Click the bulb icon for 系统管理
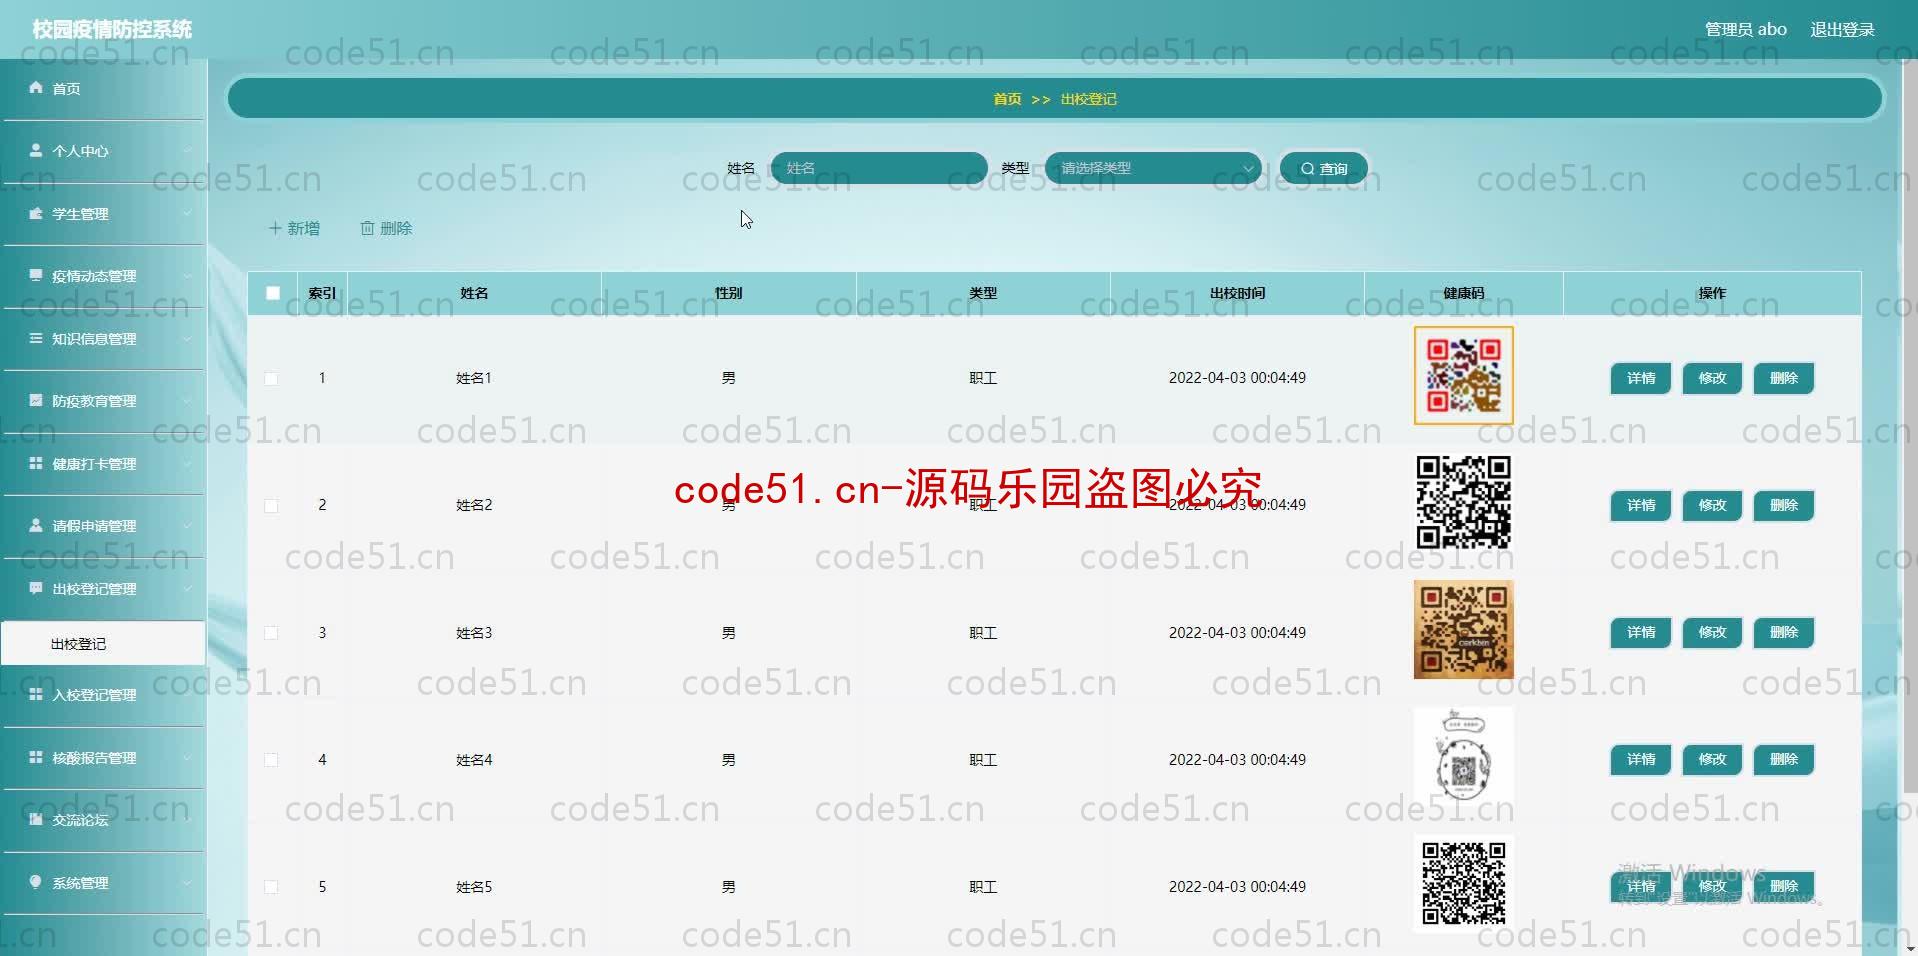Viewport: 1918px width, 956px height. [36, 882]
